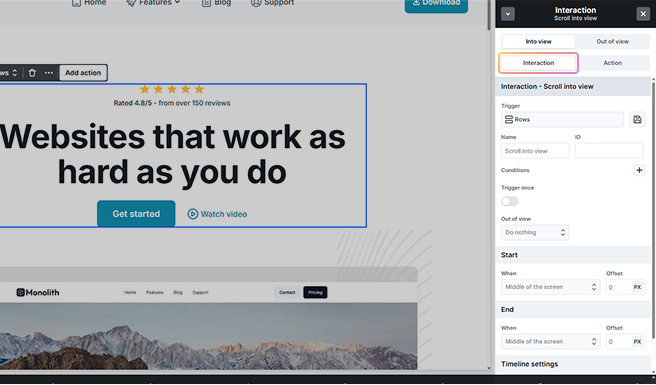Switch to the Into view tab
The image size is (656, 385).
click(538, 41)
